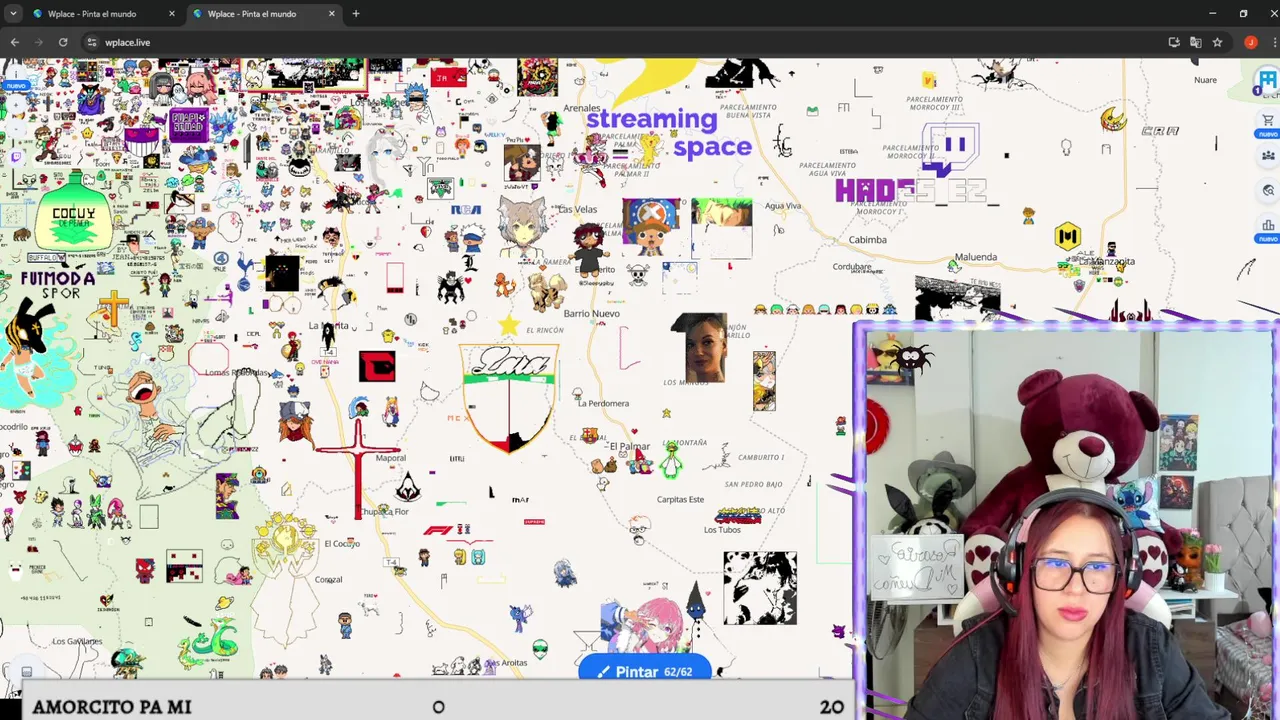Click the grinning crescent moon artwork

(1114, 120)
